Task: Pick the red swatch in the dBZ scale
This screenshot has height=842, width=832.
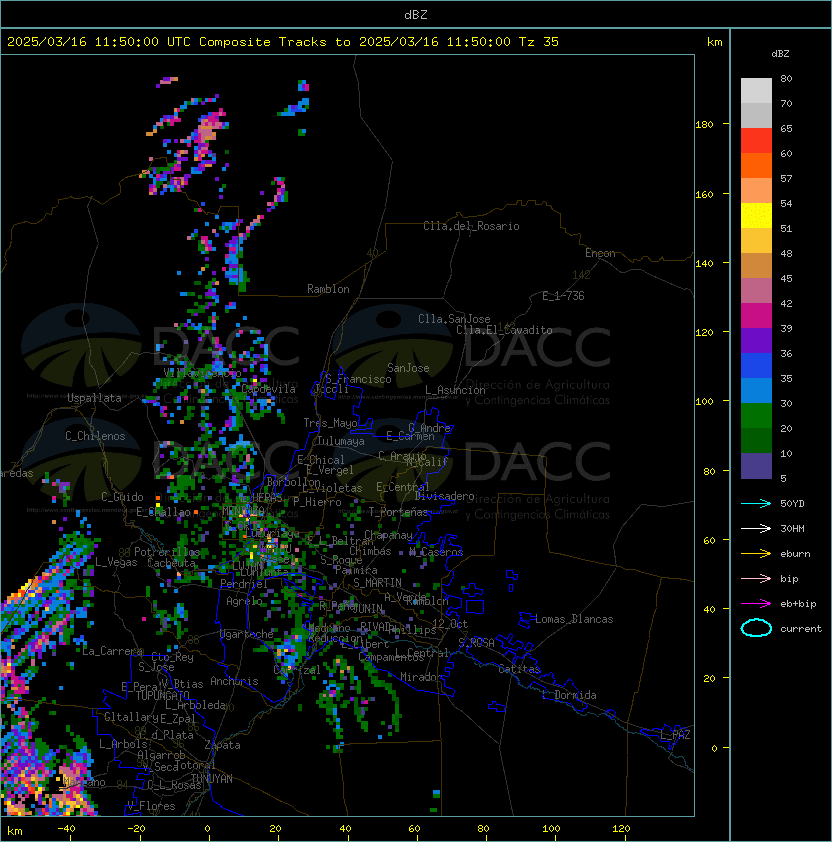Action: pos(756,140)
